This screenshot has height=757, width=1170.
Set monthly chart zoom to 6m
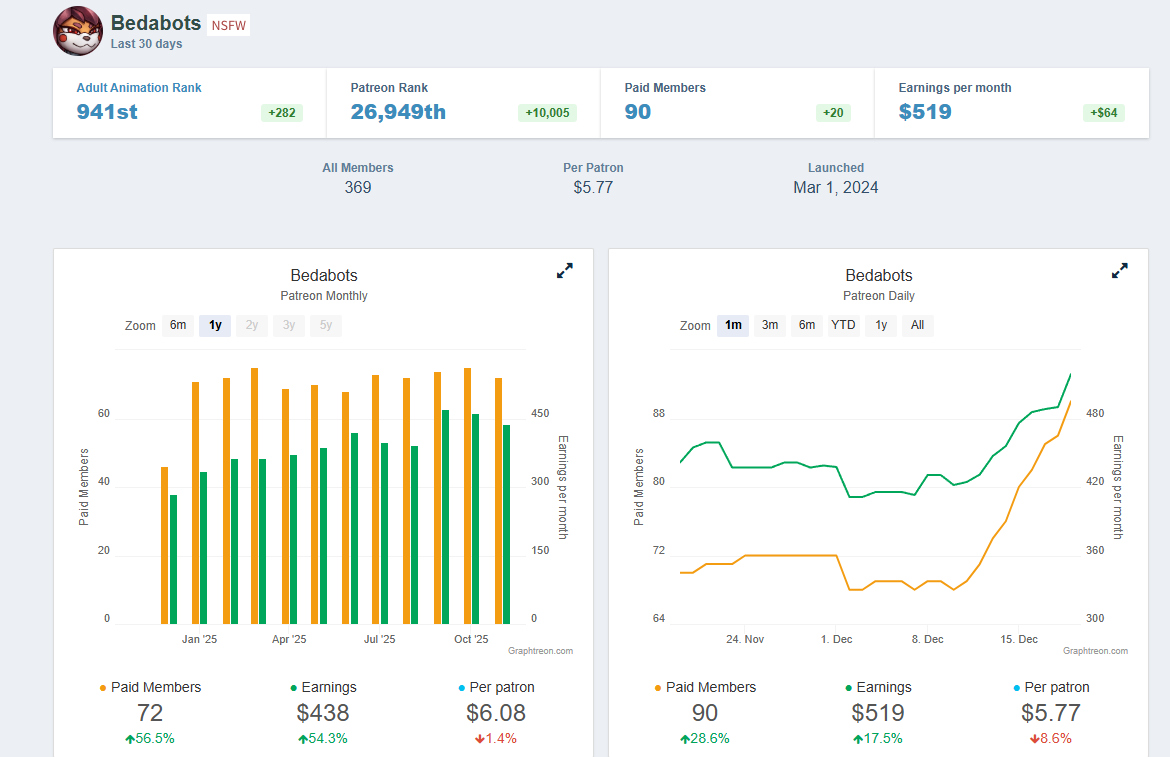point(178,325)
